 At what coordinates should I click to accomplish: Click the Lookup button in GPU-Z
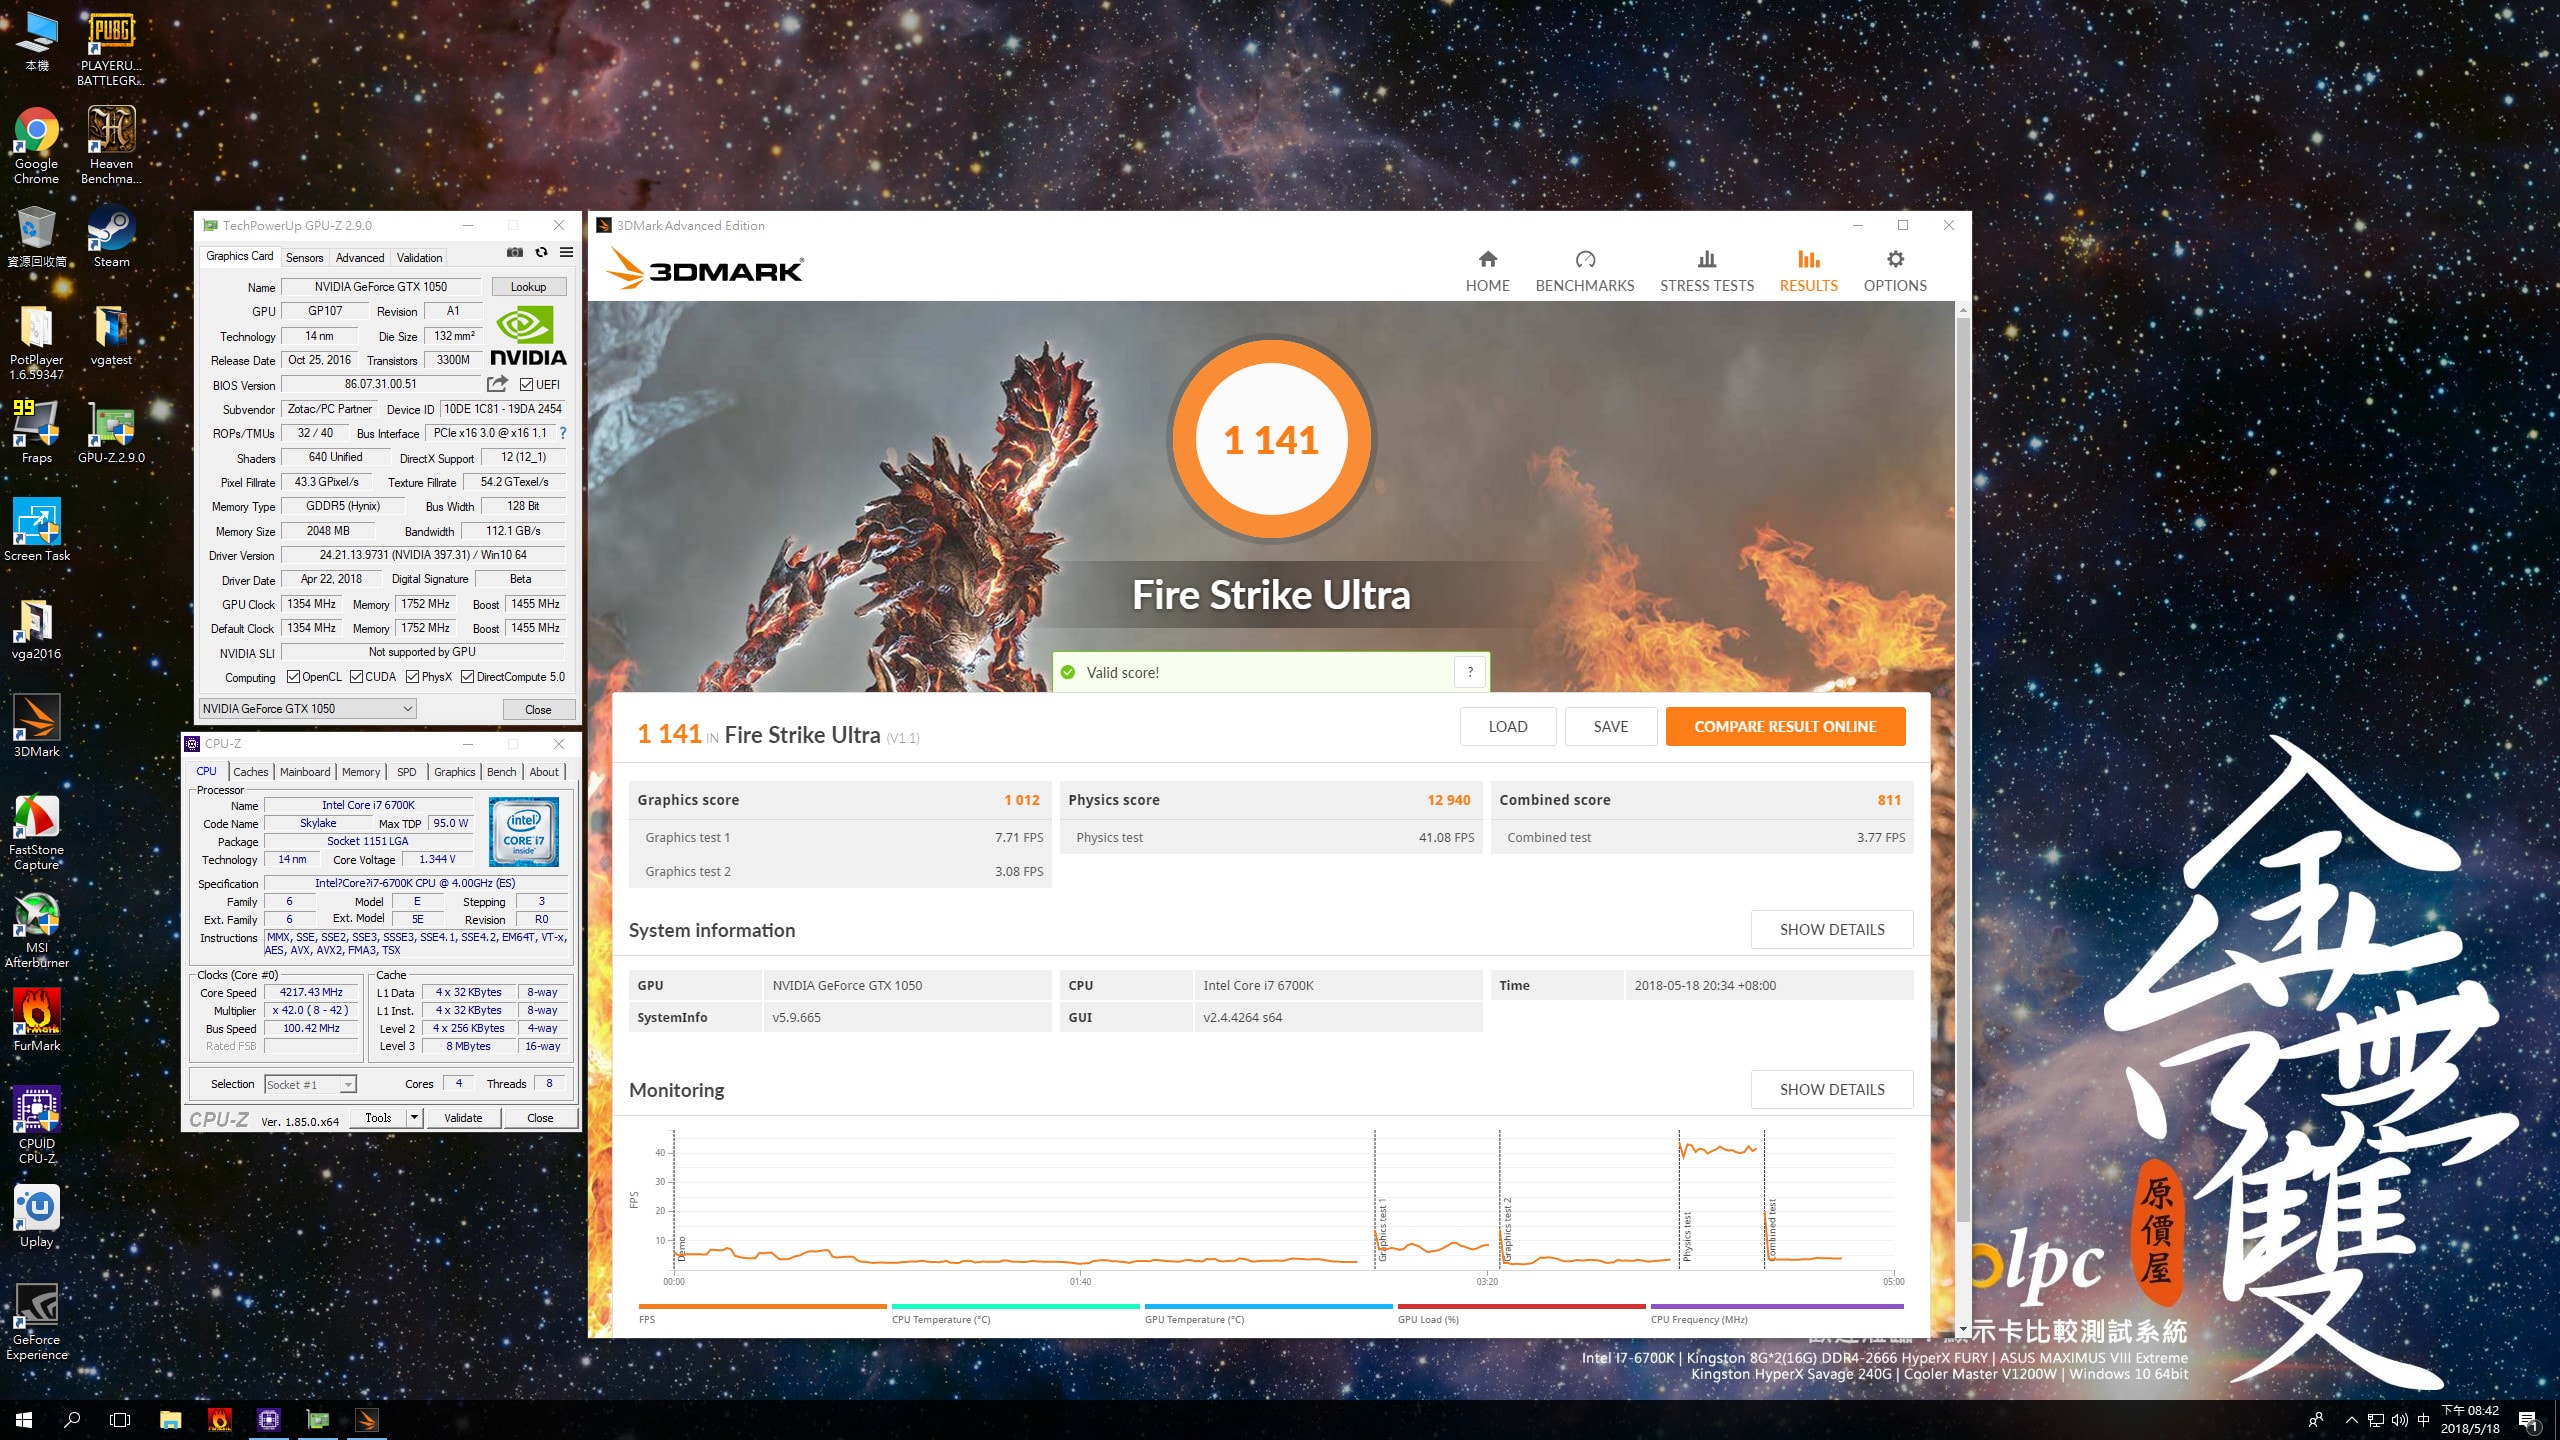529,287
